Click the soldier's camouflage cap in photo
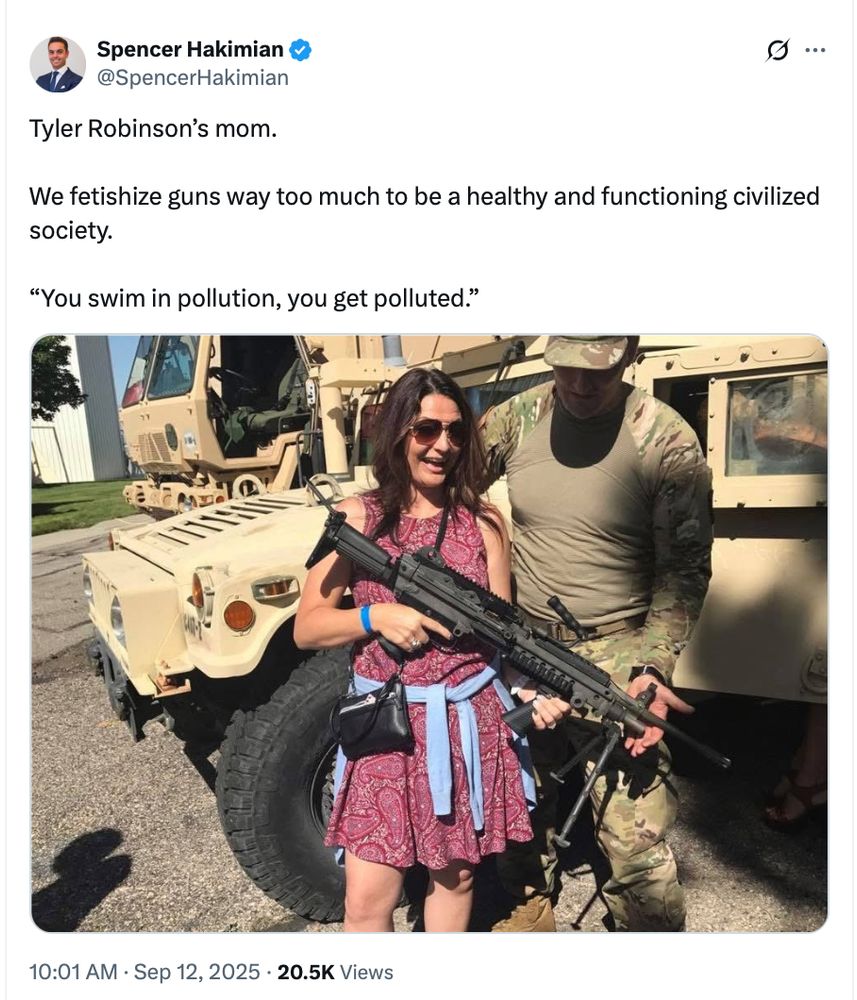Viewport: 857px width, 1000px height. (589, 352)
